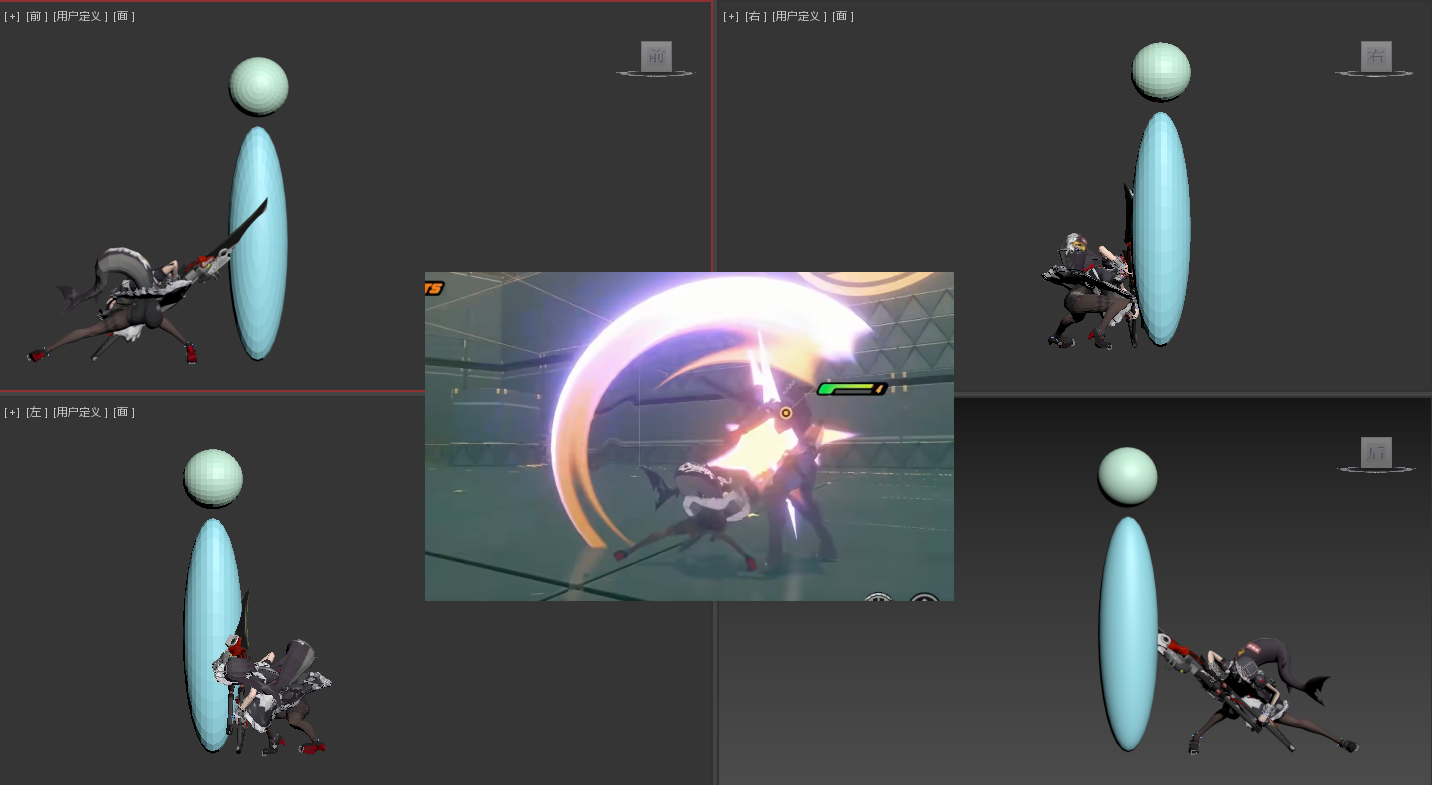The width and height of the screenshot is (1432, 785).
Task: Open [面] shading menu in the 前 viewport
Action: [124, 16]
